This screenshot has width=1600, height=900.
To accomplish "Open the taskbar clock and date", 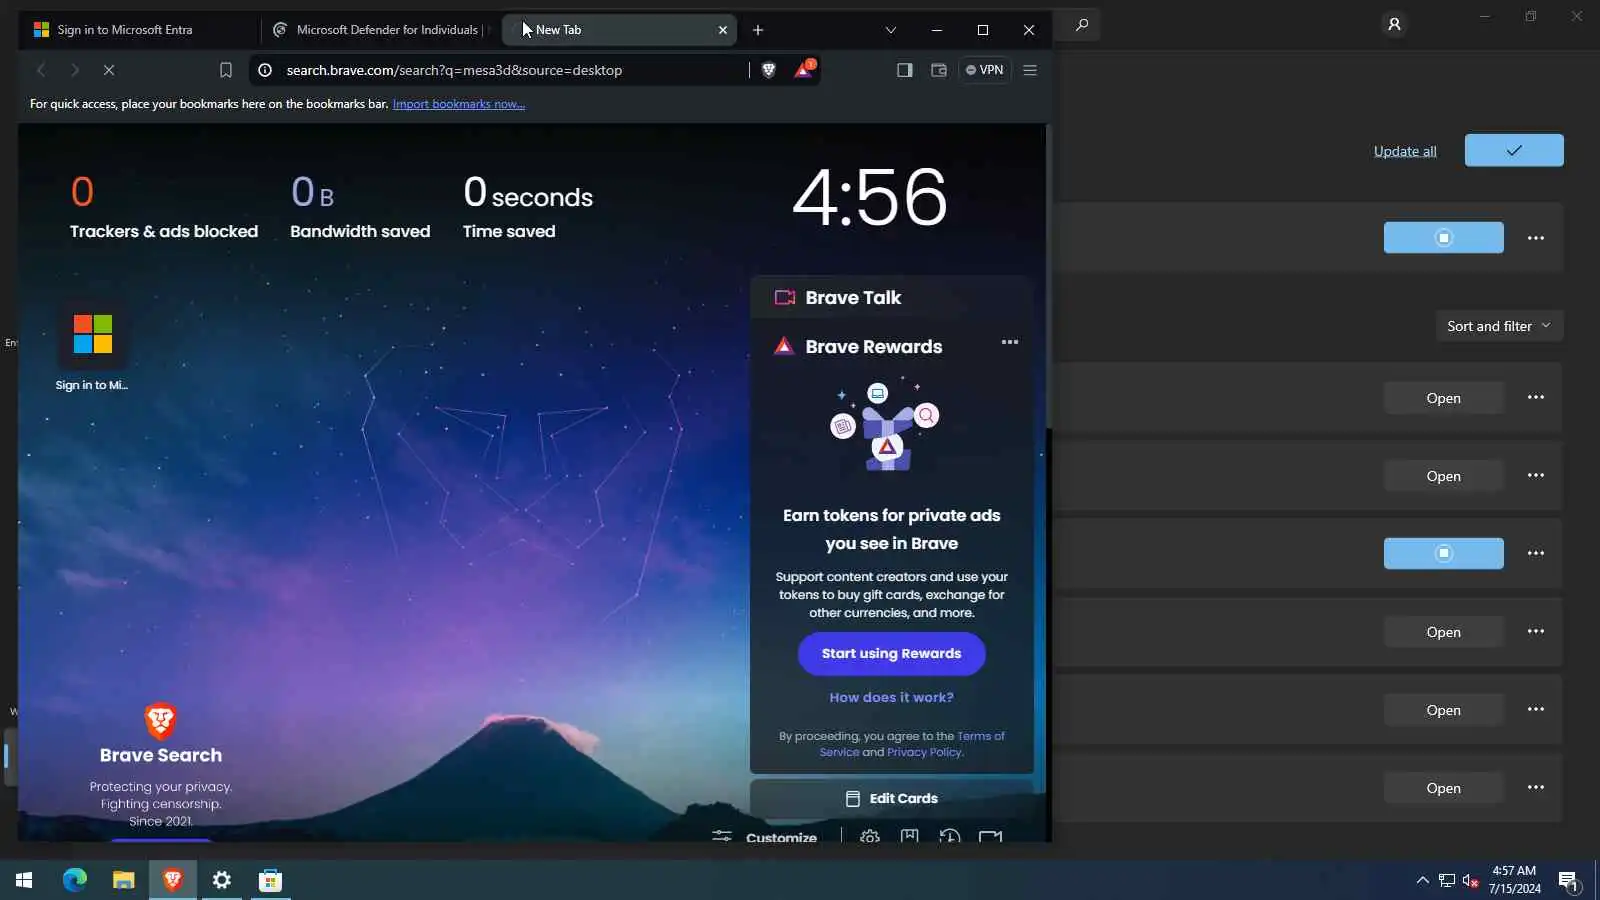I will (1514, 880).
